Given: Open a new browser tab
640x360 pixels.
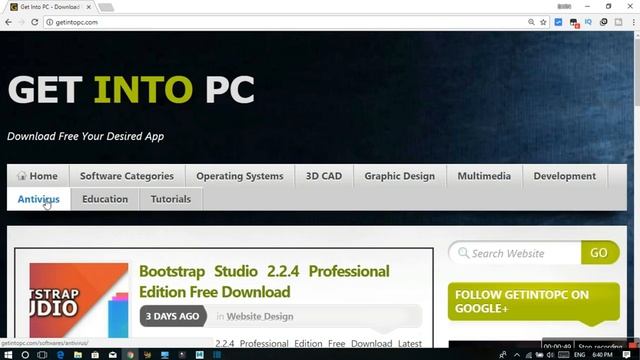Looking at the screenshot, I should [x=106, y=7].
